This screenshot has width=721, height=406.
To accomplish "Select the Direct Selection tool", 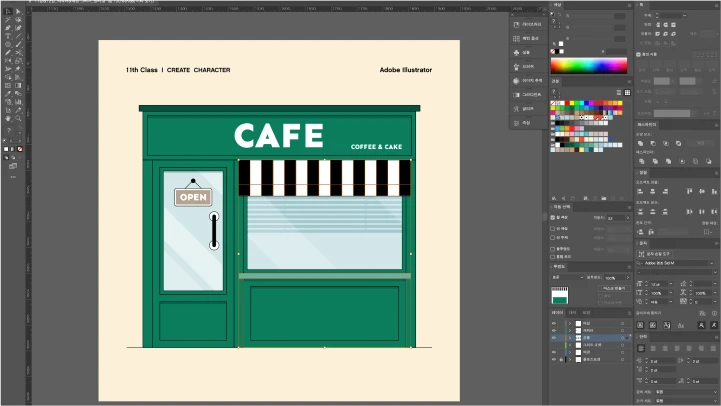I will coord(18,11).
